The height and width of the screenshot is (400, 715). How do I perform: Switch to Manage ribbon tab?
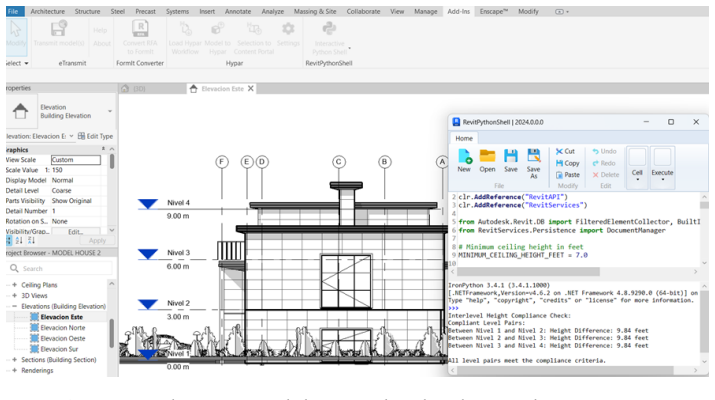pos(425,11)
